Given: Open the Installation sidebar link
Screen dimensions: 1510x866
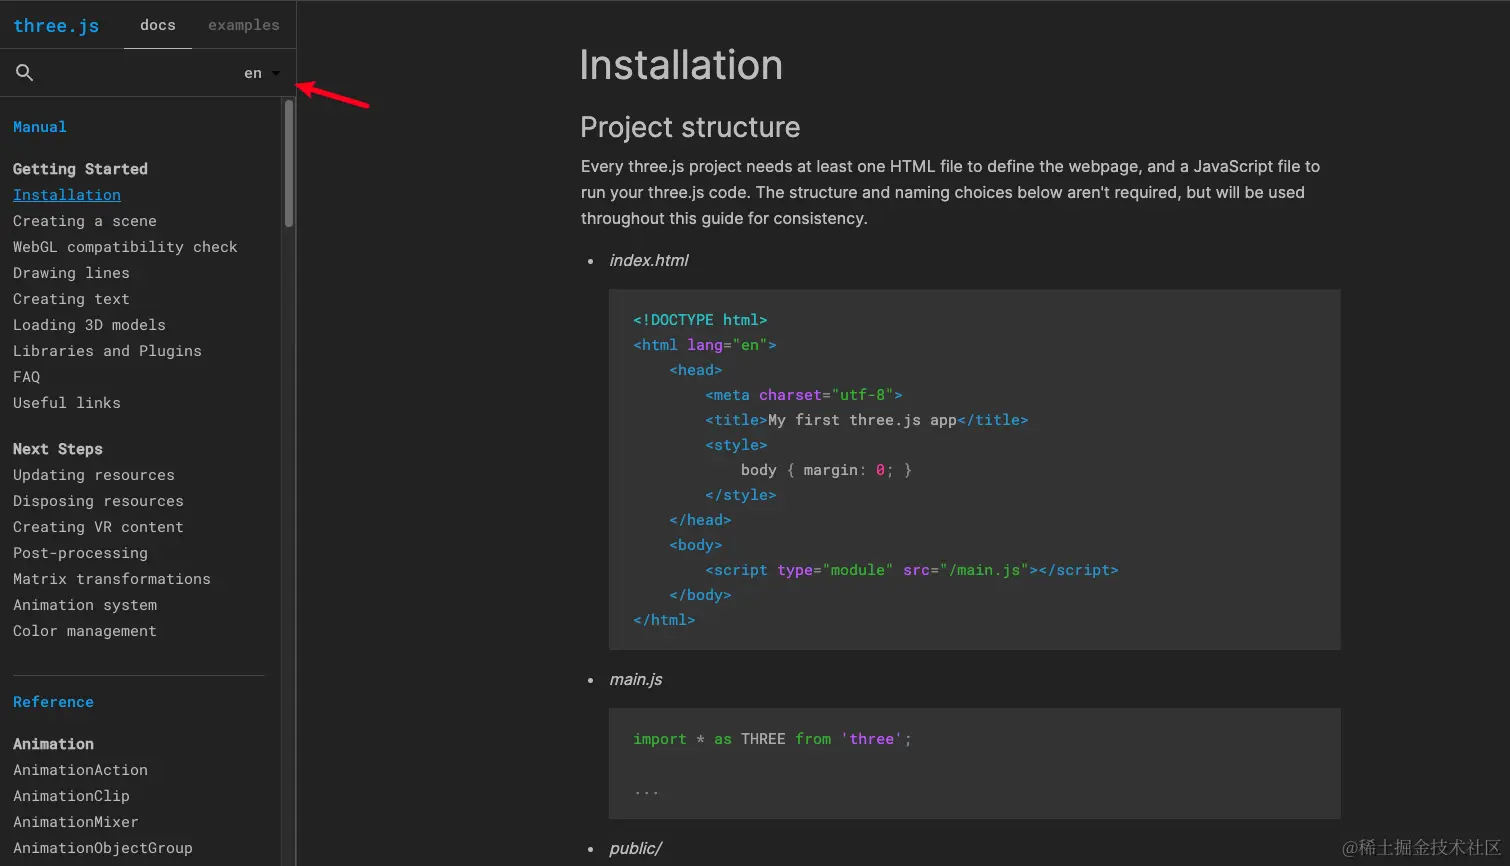Looking at the screenshot, I should click(x=67, y=195).
